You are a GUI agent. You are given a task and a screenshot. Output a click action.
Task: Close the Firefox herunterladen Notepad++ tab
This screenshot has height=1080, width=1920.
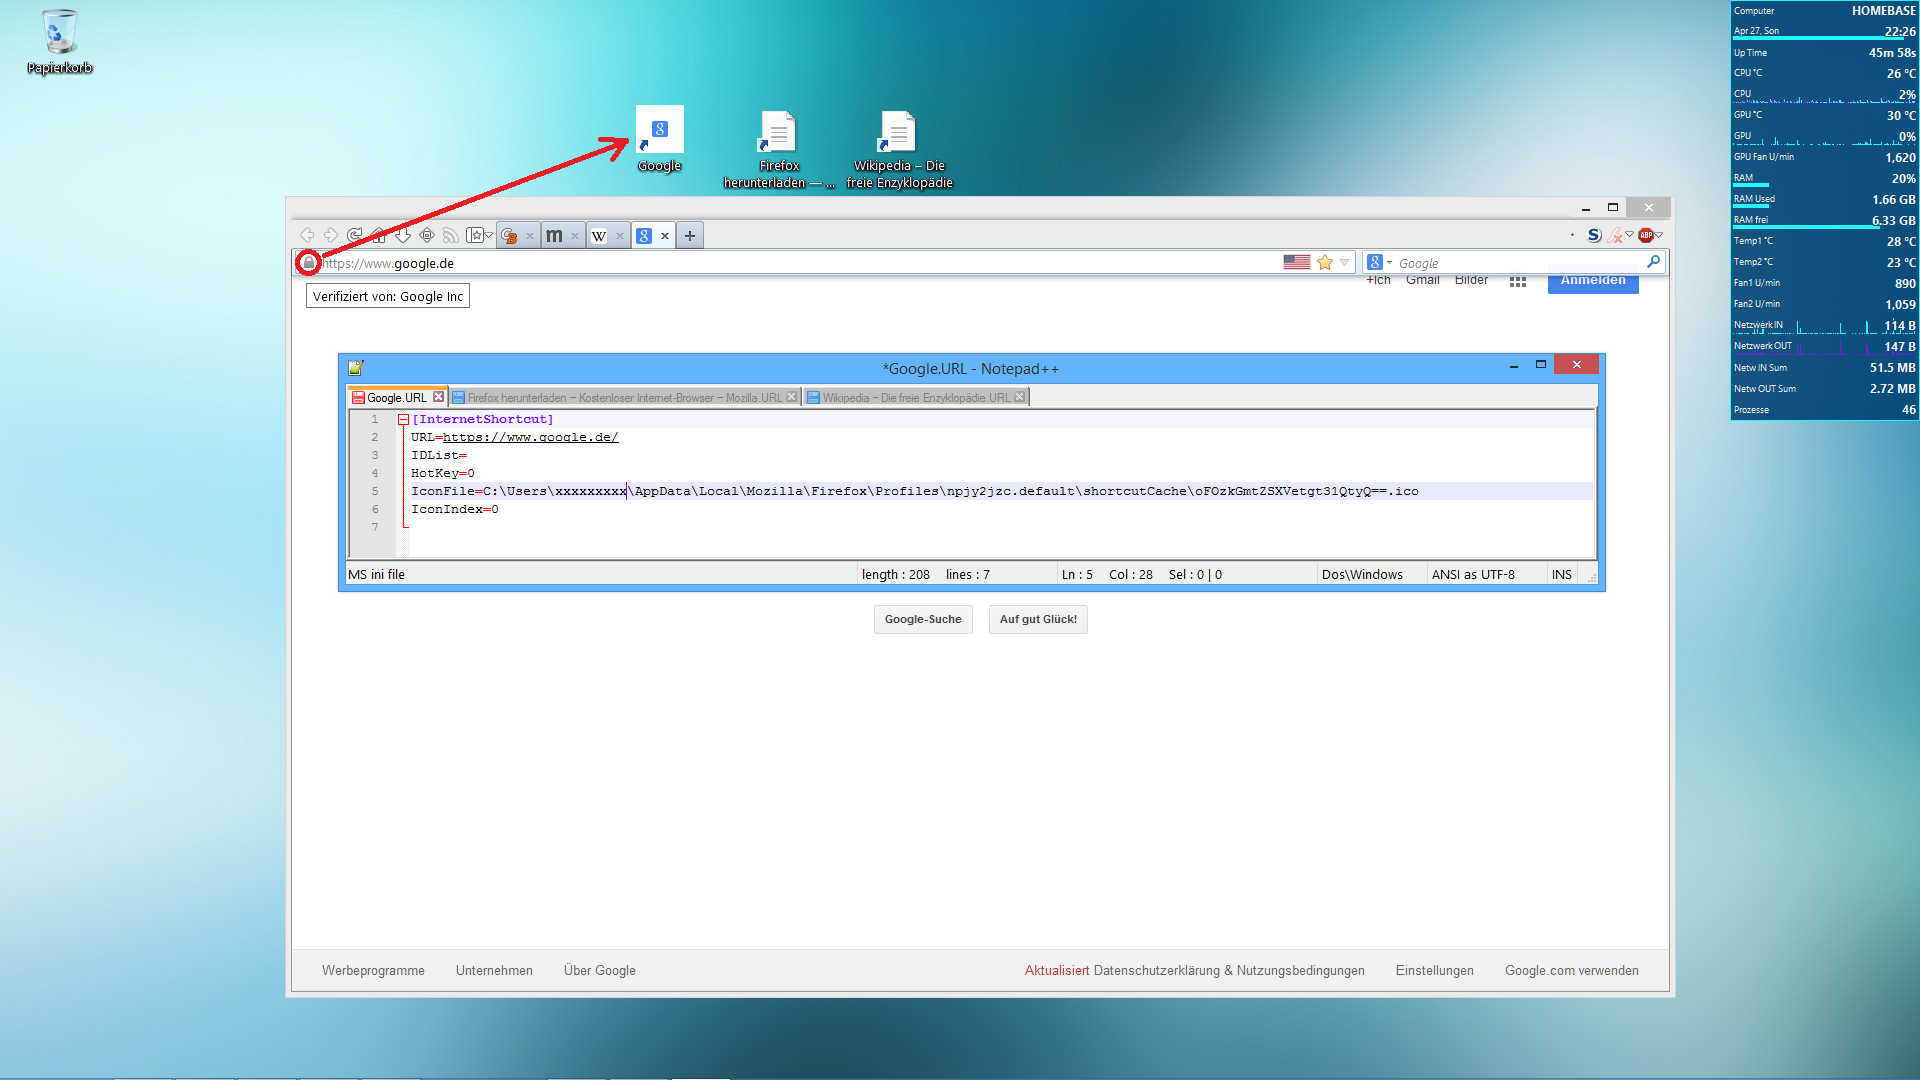point(792,397)
